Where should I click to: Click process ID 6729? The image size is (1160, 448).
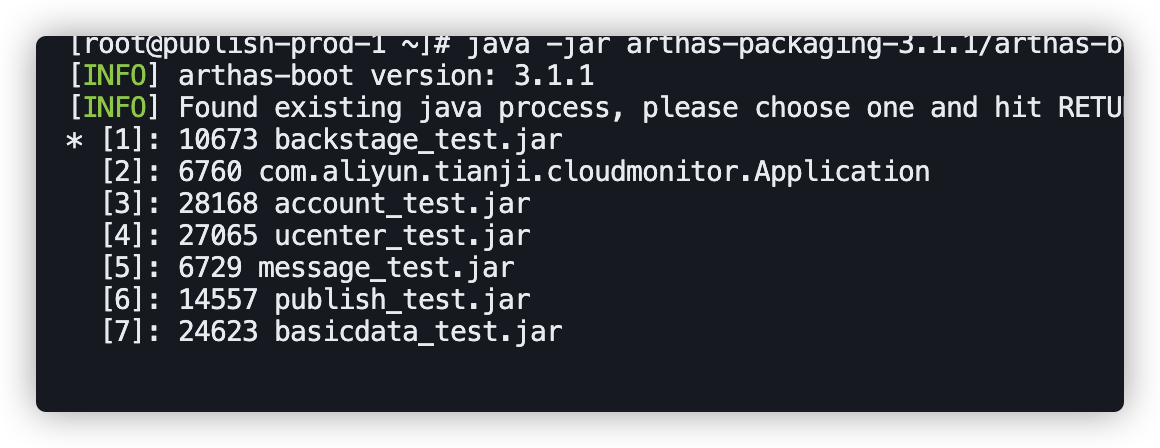coord(210,268)
